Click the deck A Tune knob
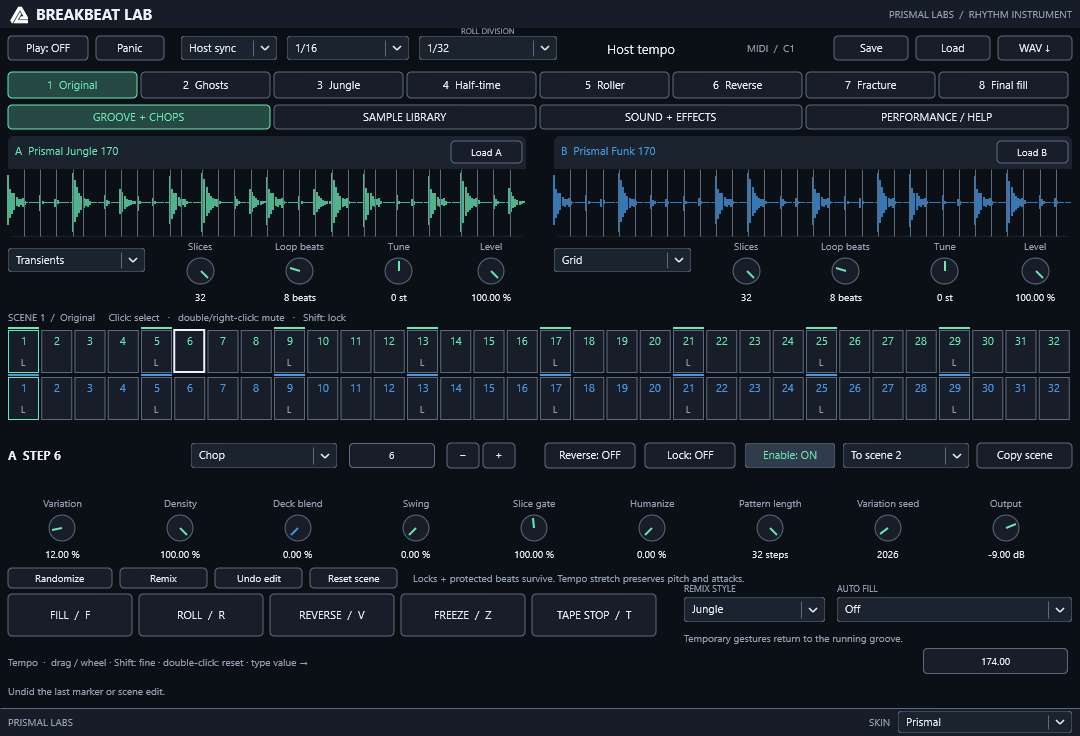1080x736 pixels. tap(398, 271)
